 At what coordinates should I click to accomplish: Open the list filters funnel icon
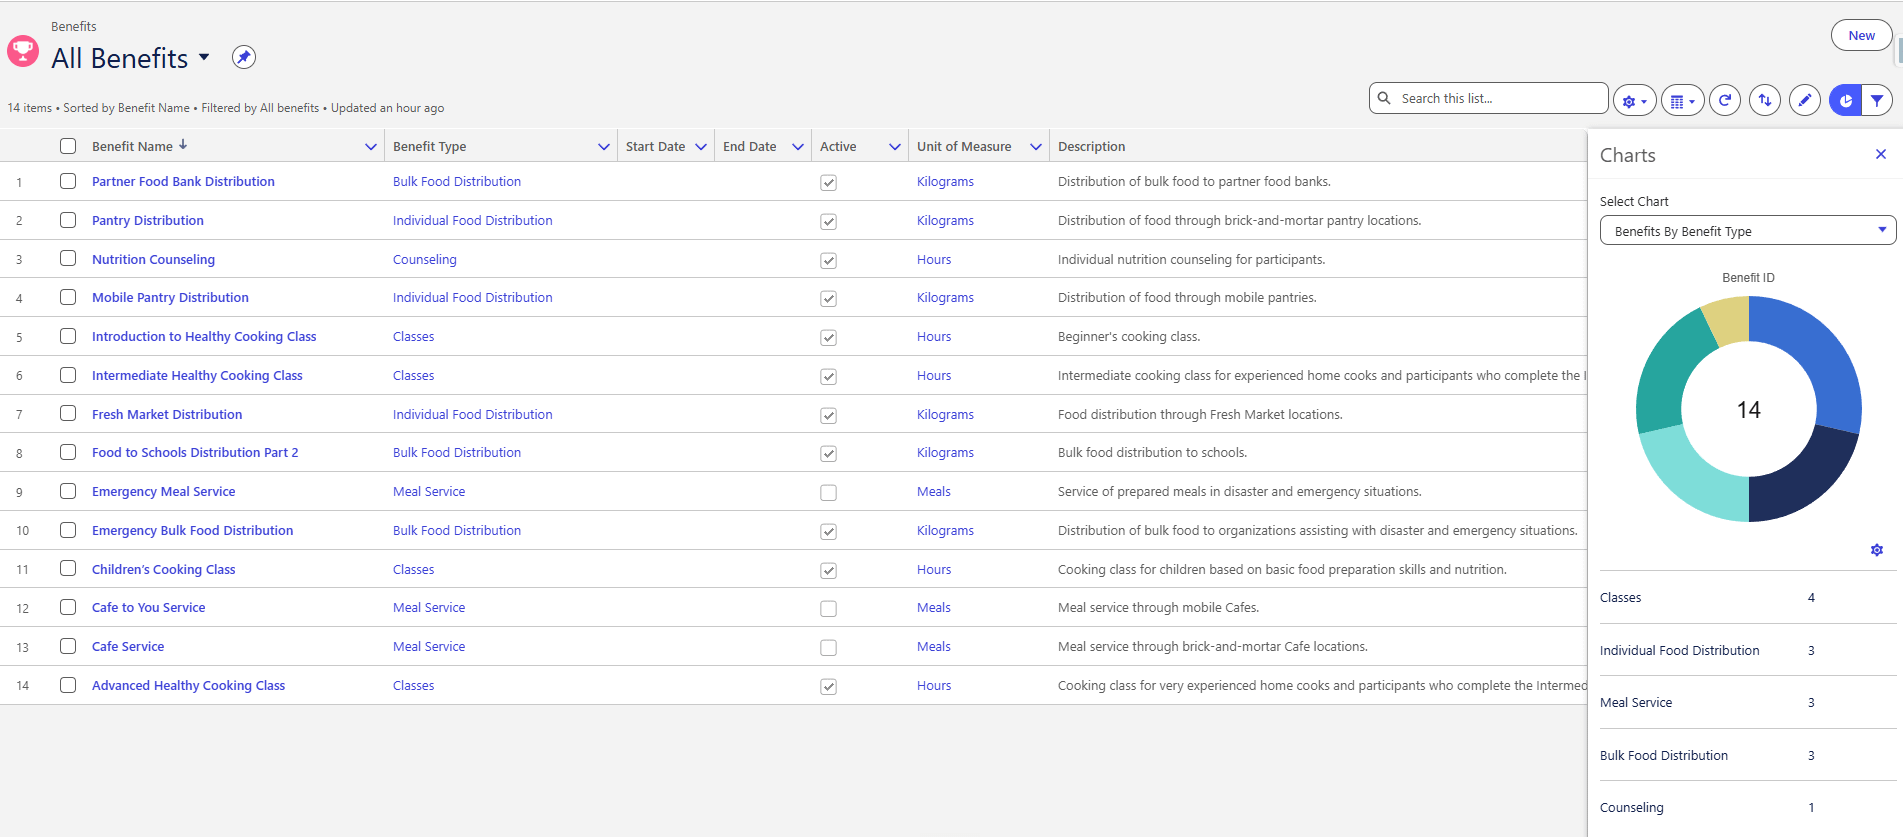pyautogui.click(x=1877, y=100)
